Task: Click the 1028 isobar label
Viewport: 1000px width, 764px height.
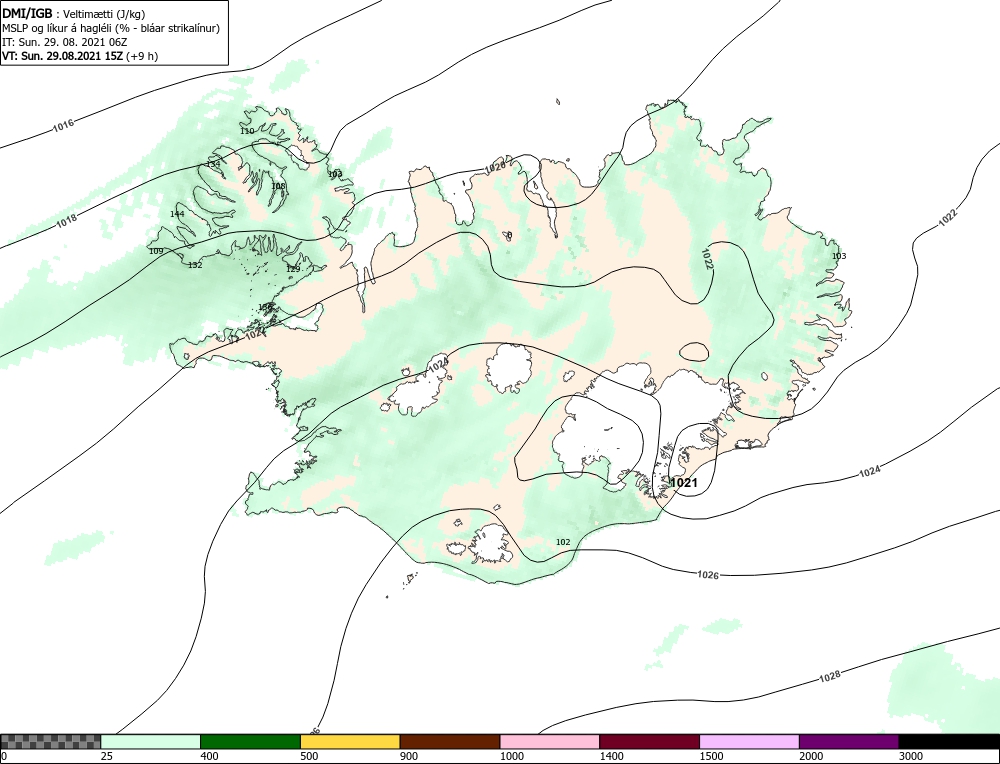Action: [x=829, y=676]
